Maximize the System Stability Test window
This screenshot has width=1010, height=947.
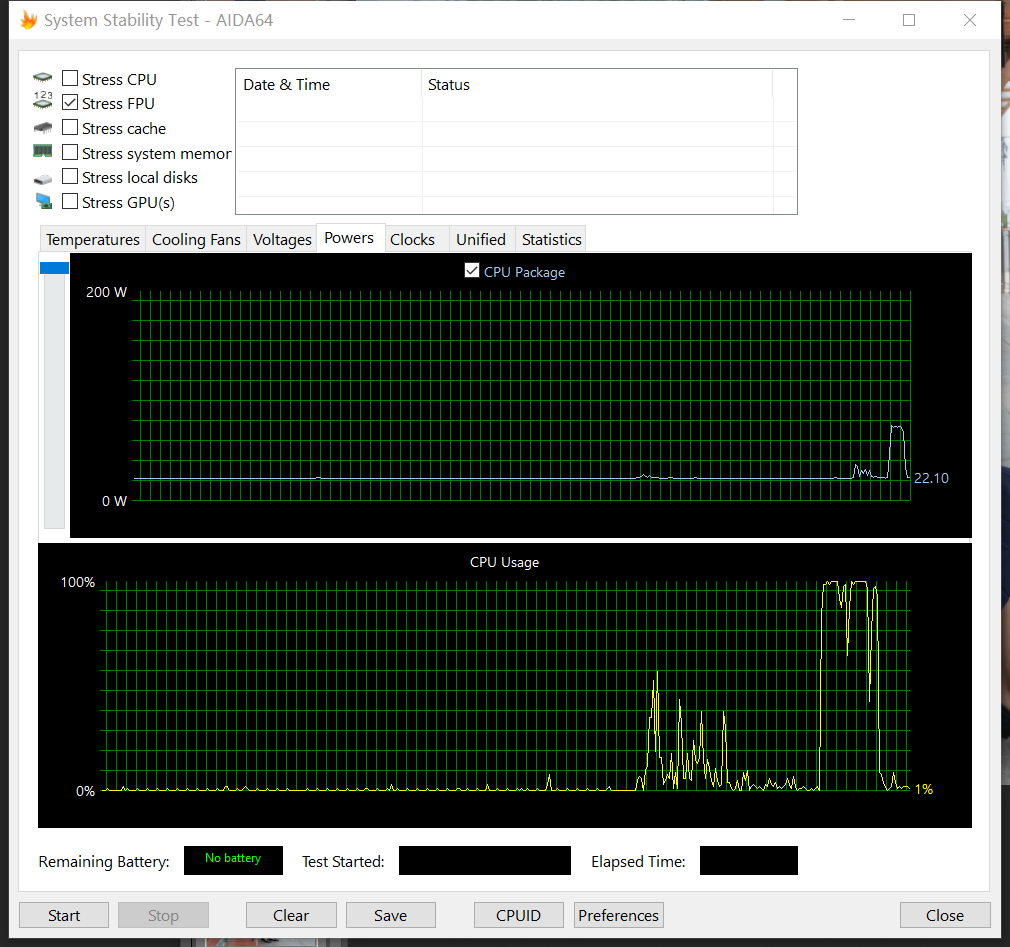pyautogui.click(x=909, y=20)
